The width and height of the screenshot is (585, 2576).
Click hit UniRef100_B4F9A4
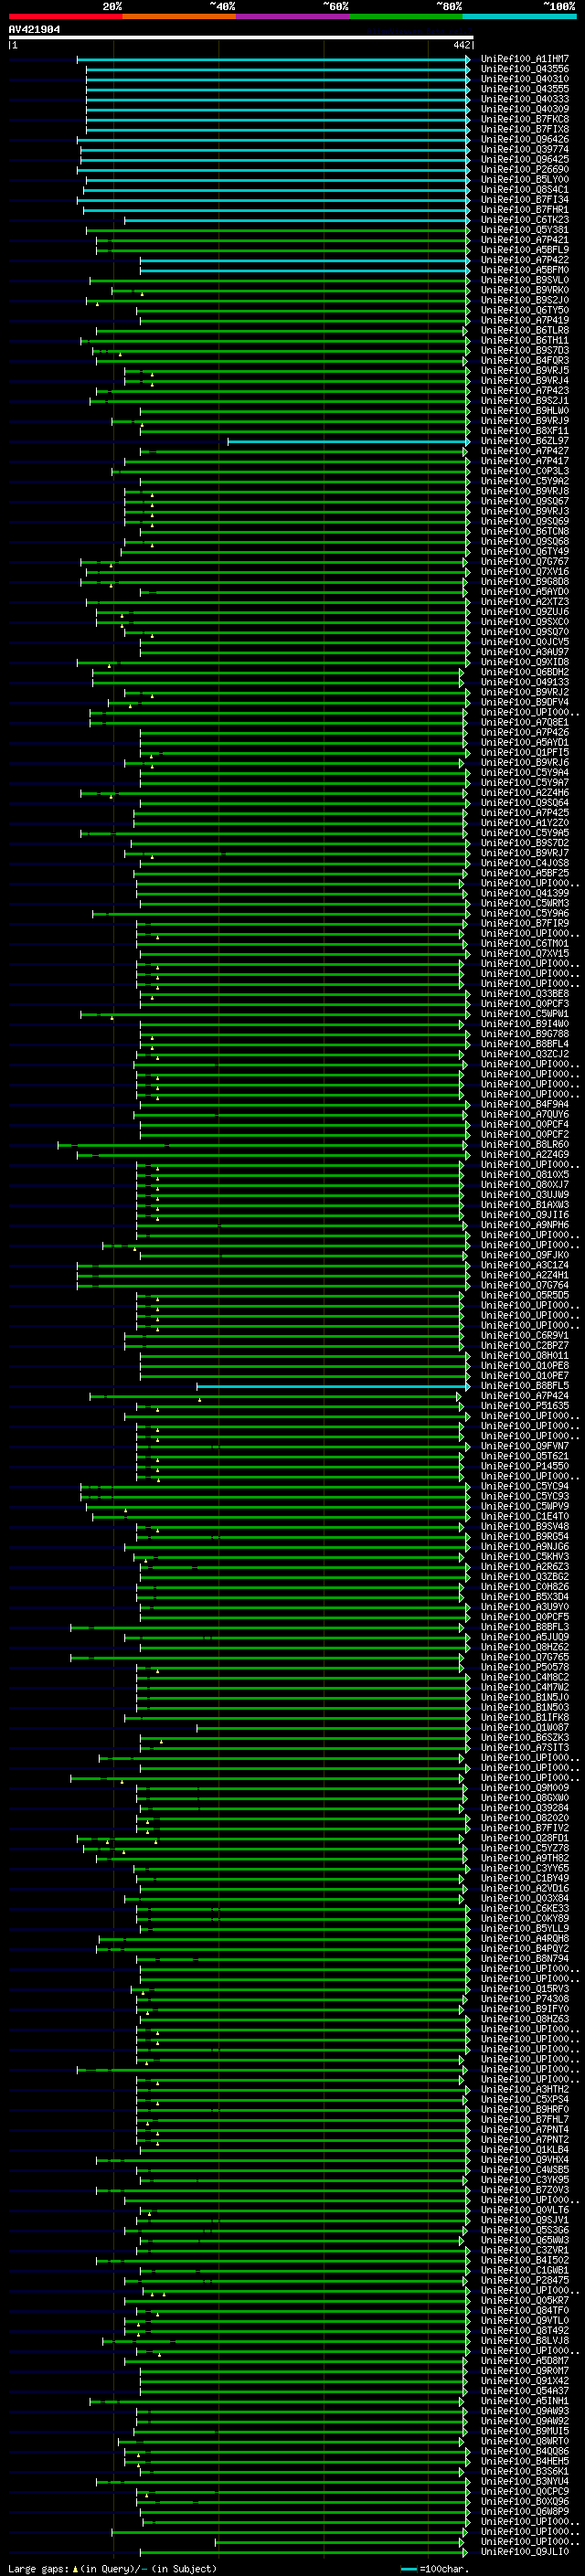[x=525, y=1104]
